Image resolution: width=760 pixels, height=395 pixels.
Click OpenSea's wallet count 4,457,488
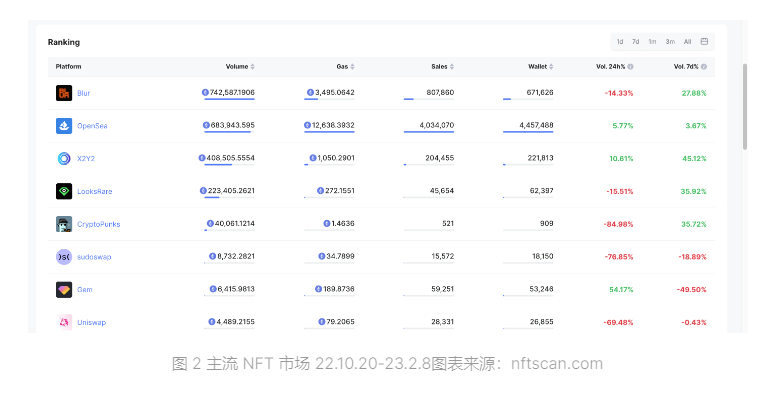pyautogui.click(x=536, y=125)
